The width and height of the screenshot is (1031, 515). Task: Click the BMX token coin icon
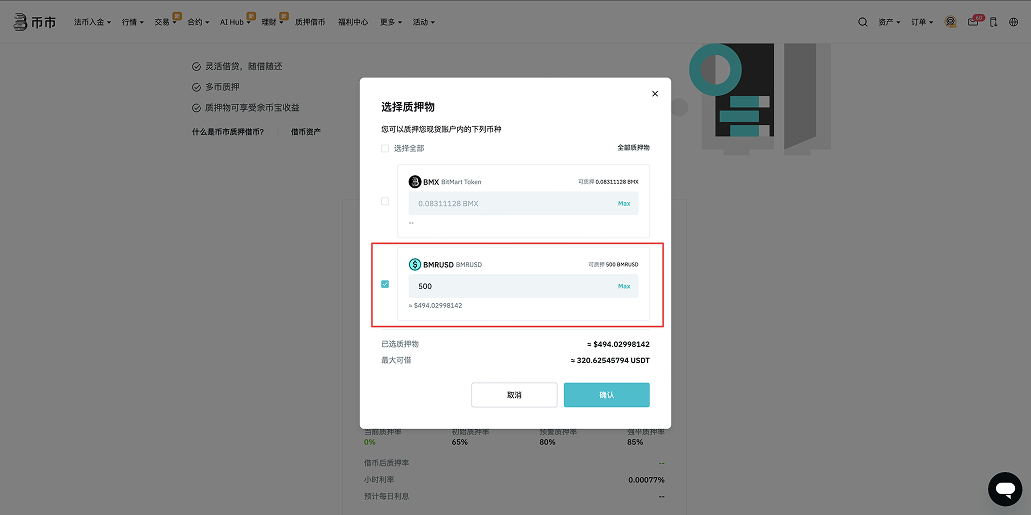[415, 182]
